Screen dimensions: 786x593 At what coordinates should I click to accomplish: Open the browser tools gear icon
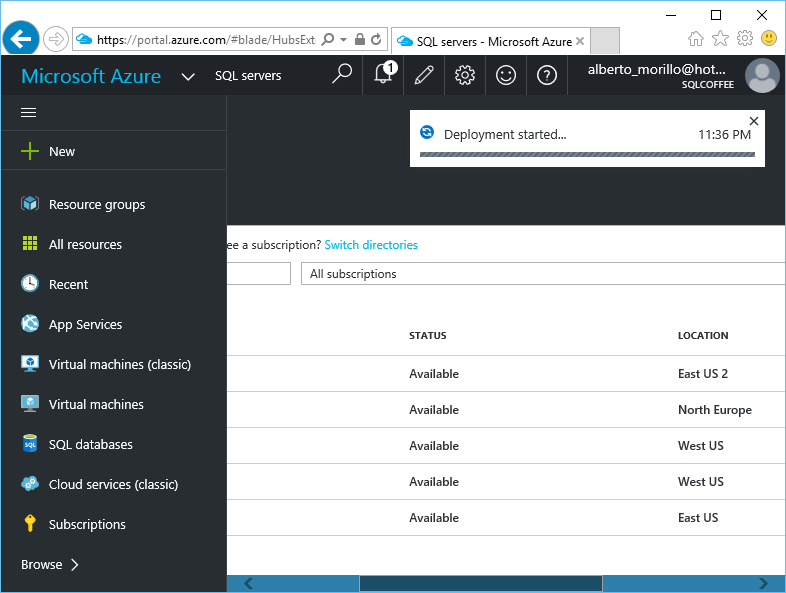pos(744,38)
